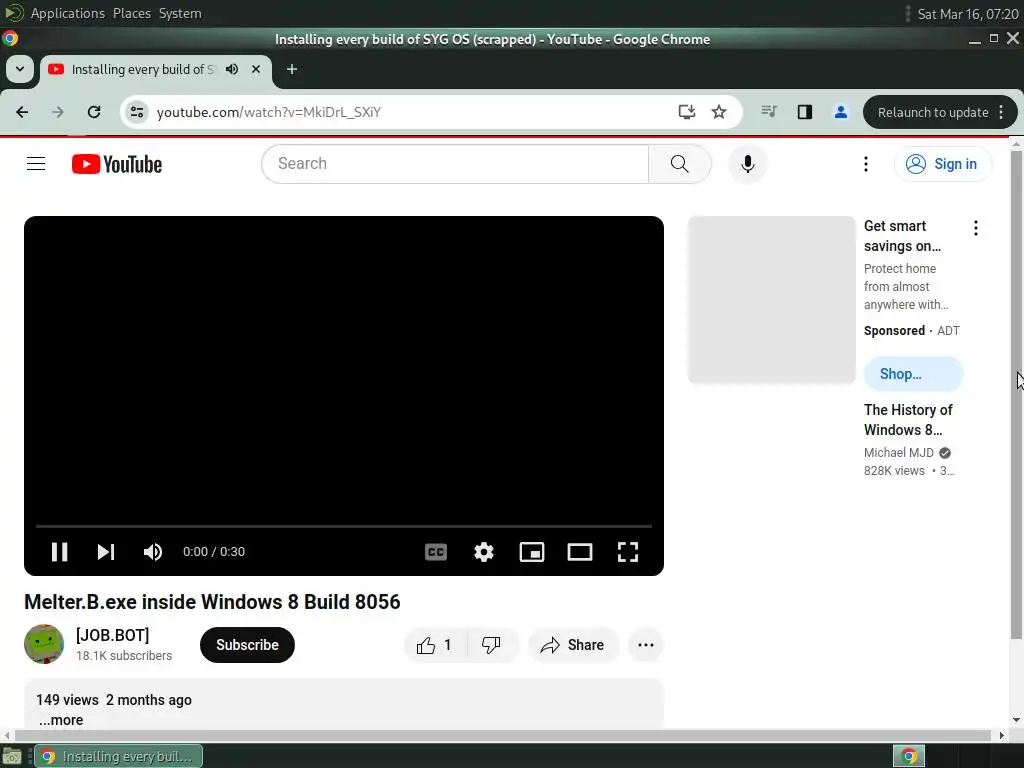
Task: Click the clock Sat Mar 16
Action: click(x=968, y=14)
